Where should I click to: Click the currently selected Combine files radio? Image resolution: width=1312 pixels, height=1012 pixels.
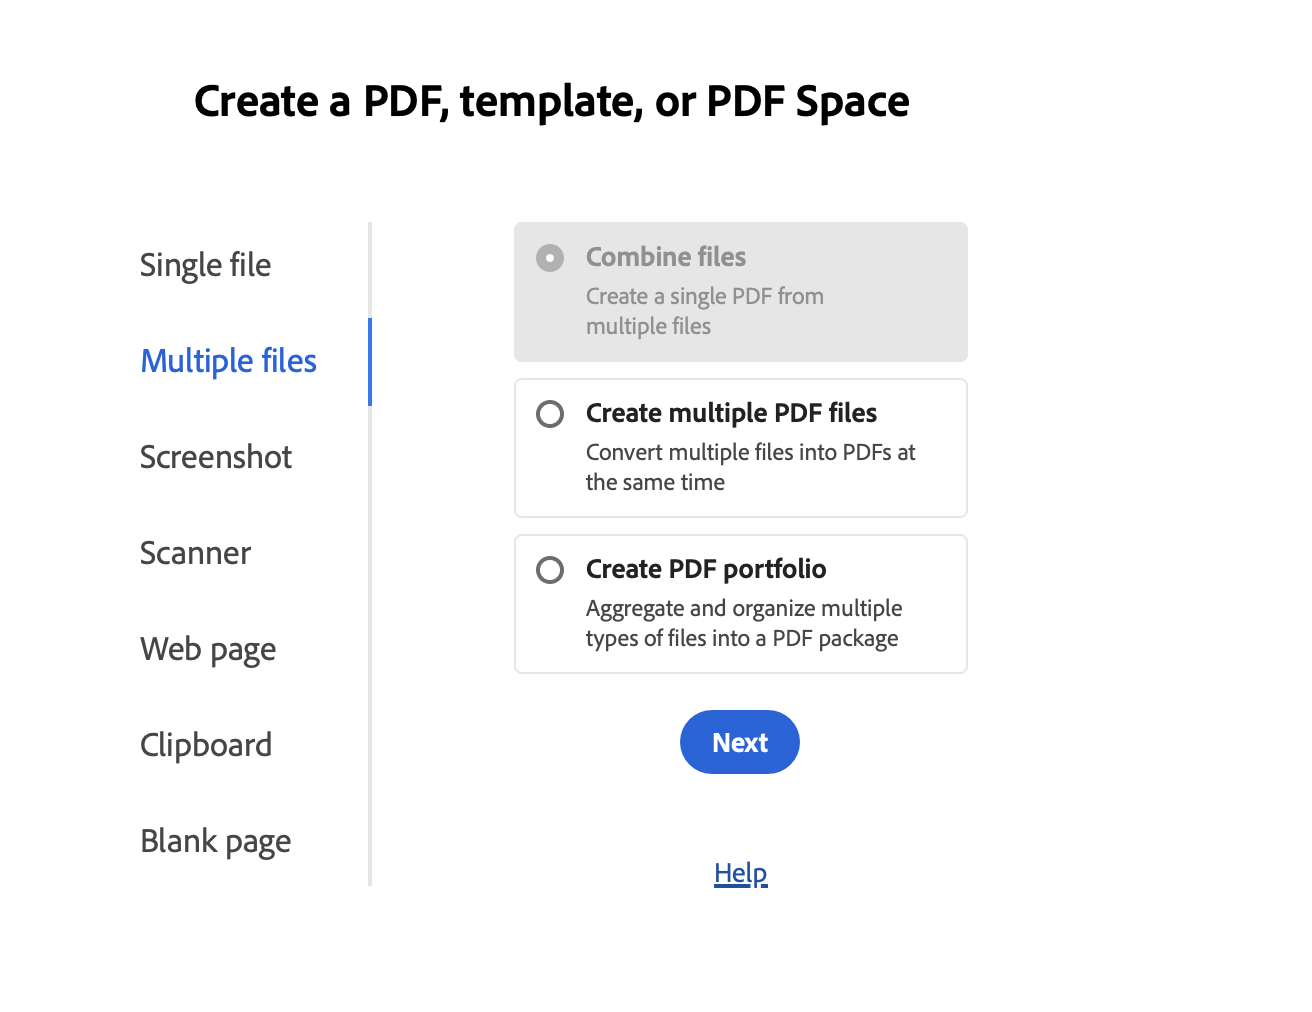(549, 257)
